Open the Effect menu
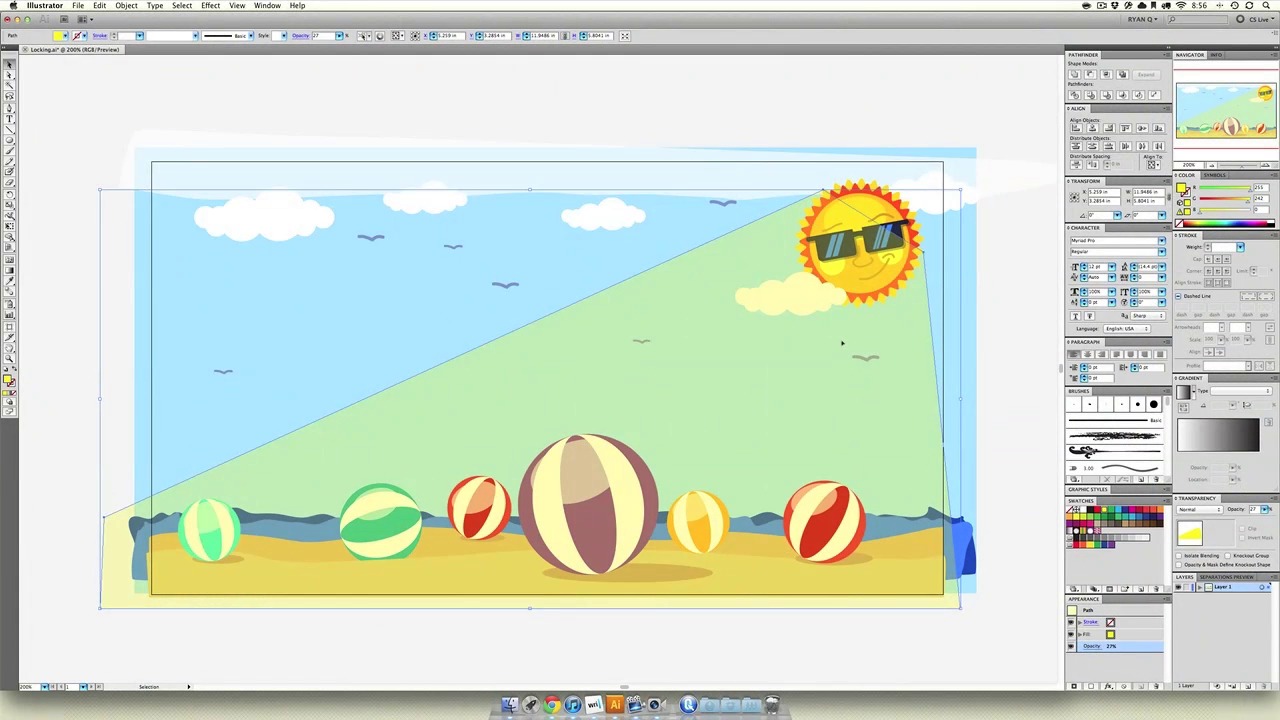Viewport: 1280px width, 720px height. click(x=210, y=5)
